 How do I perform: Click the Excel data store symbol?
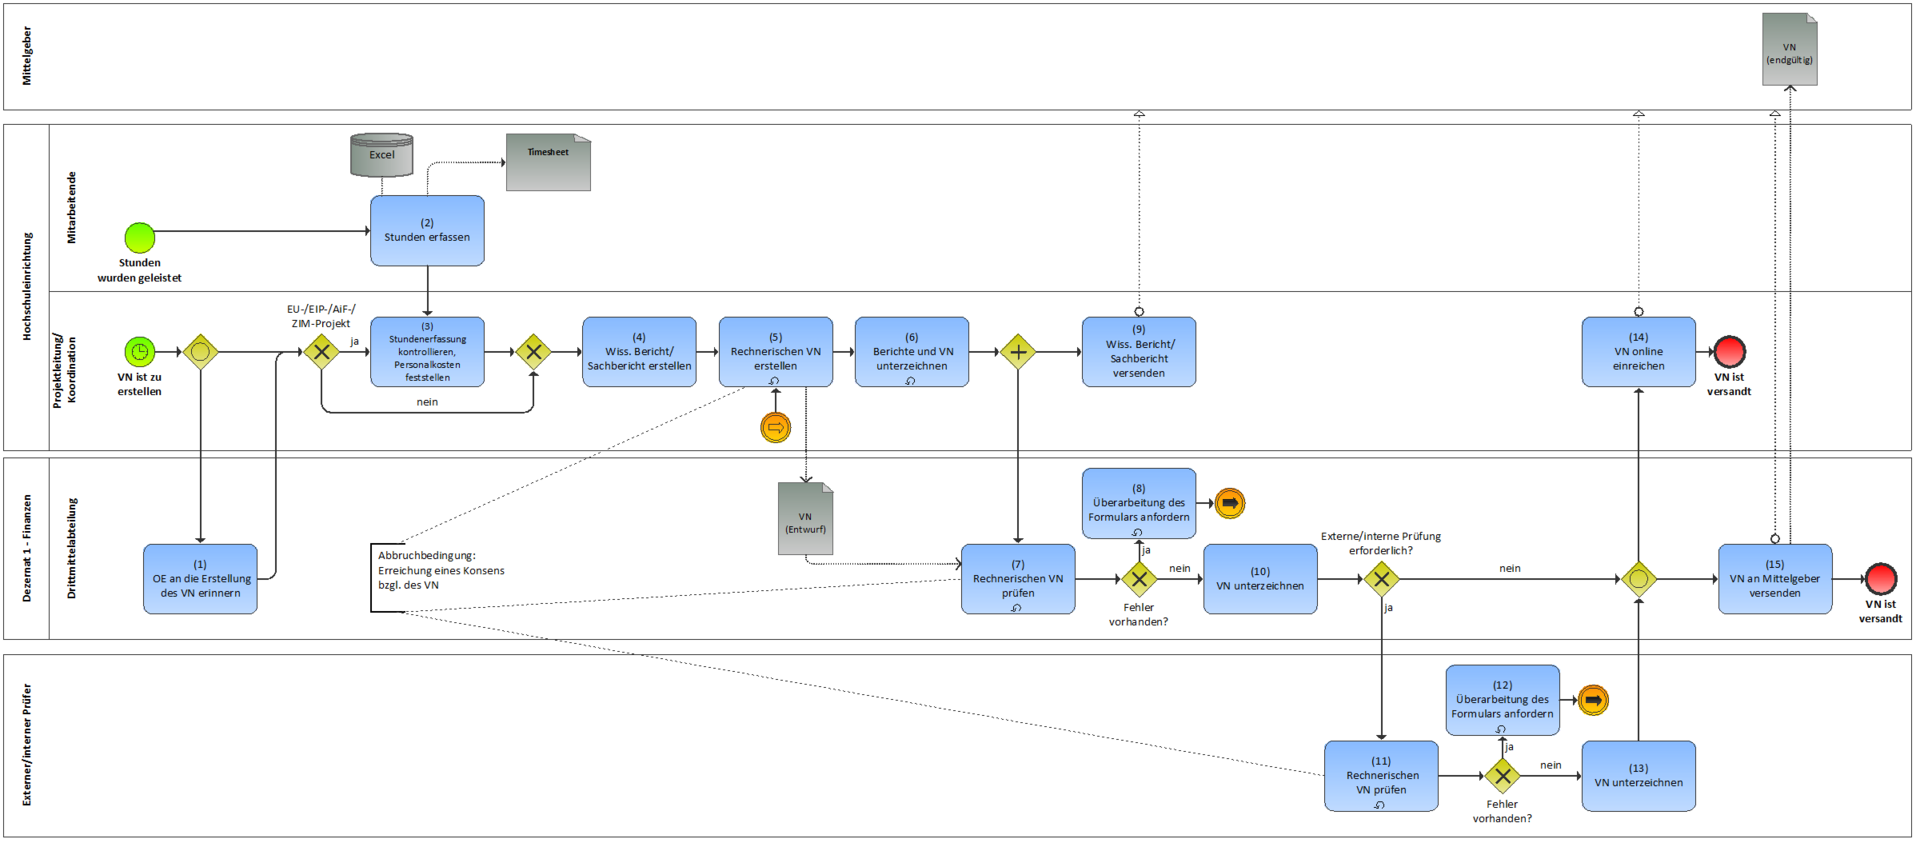tap(381, 155)
